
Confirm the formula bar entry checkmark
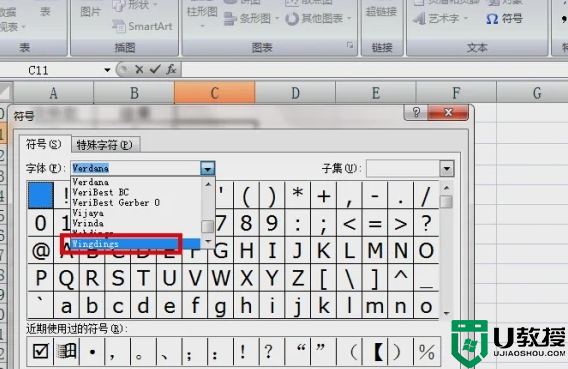155,69
